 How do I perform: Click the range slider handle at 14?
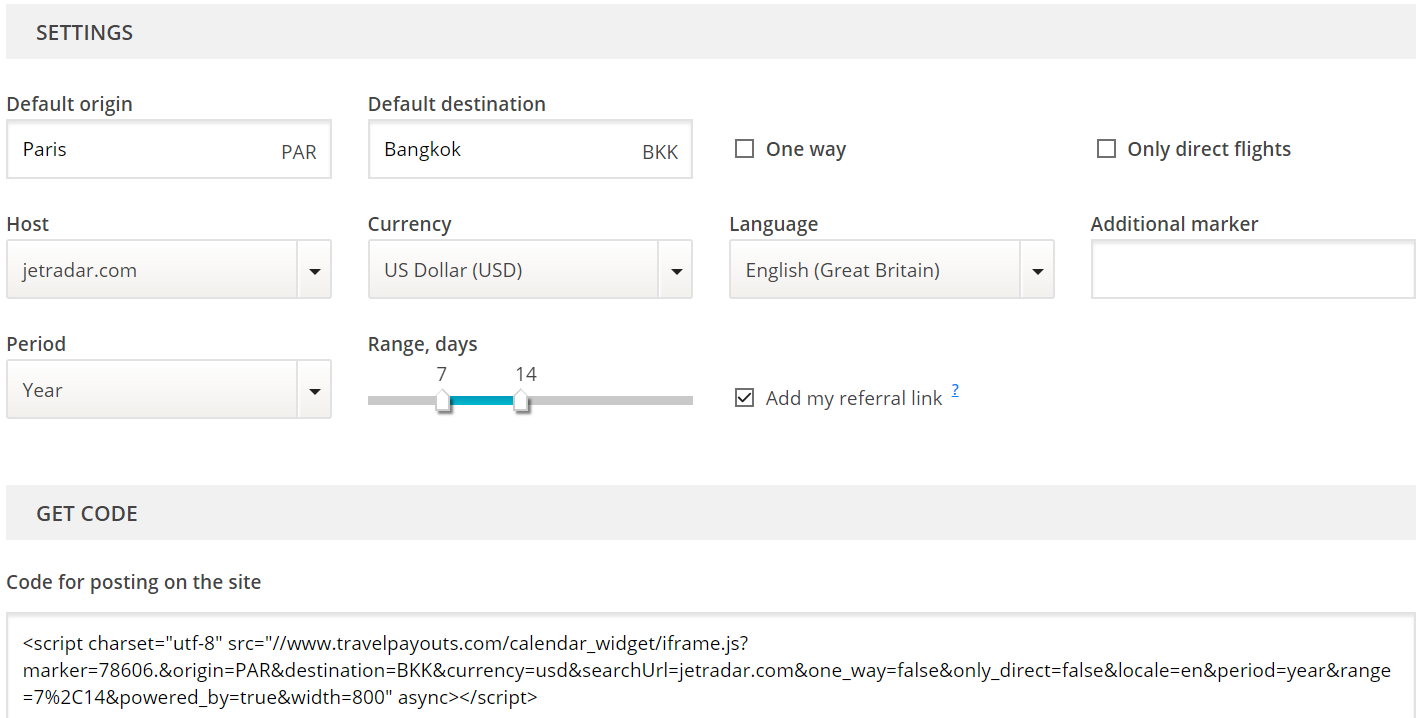coord(521,401)
